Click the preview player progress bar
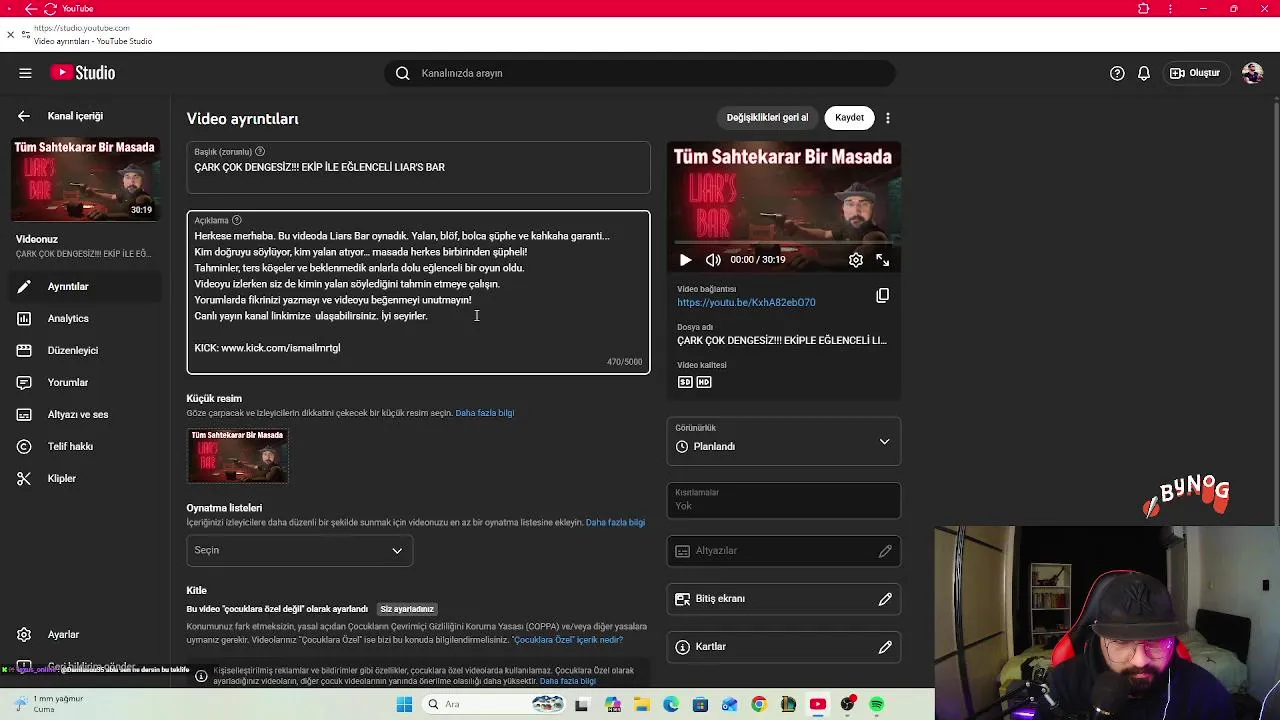The image size is (1280, 720). tap(784, 242)
